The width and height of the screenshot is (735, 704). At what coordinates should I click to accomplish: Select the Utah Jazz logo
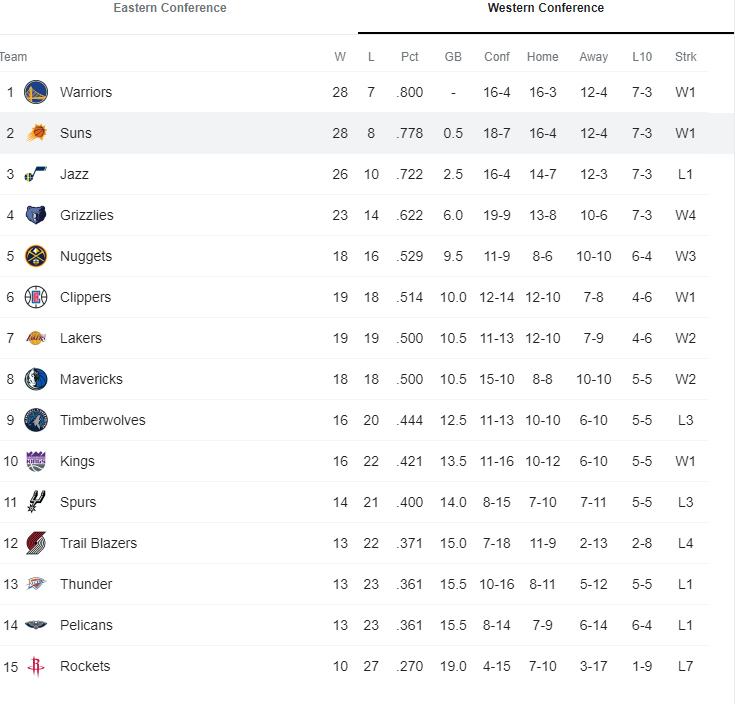[36, 174]
